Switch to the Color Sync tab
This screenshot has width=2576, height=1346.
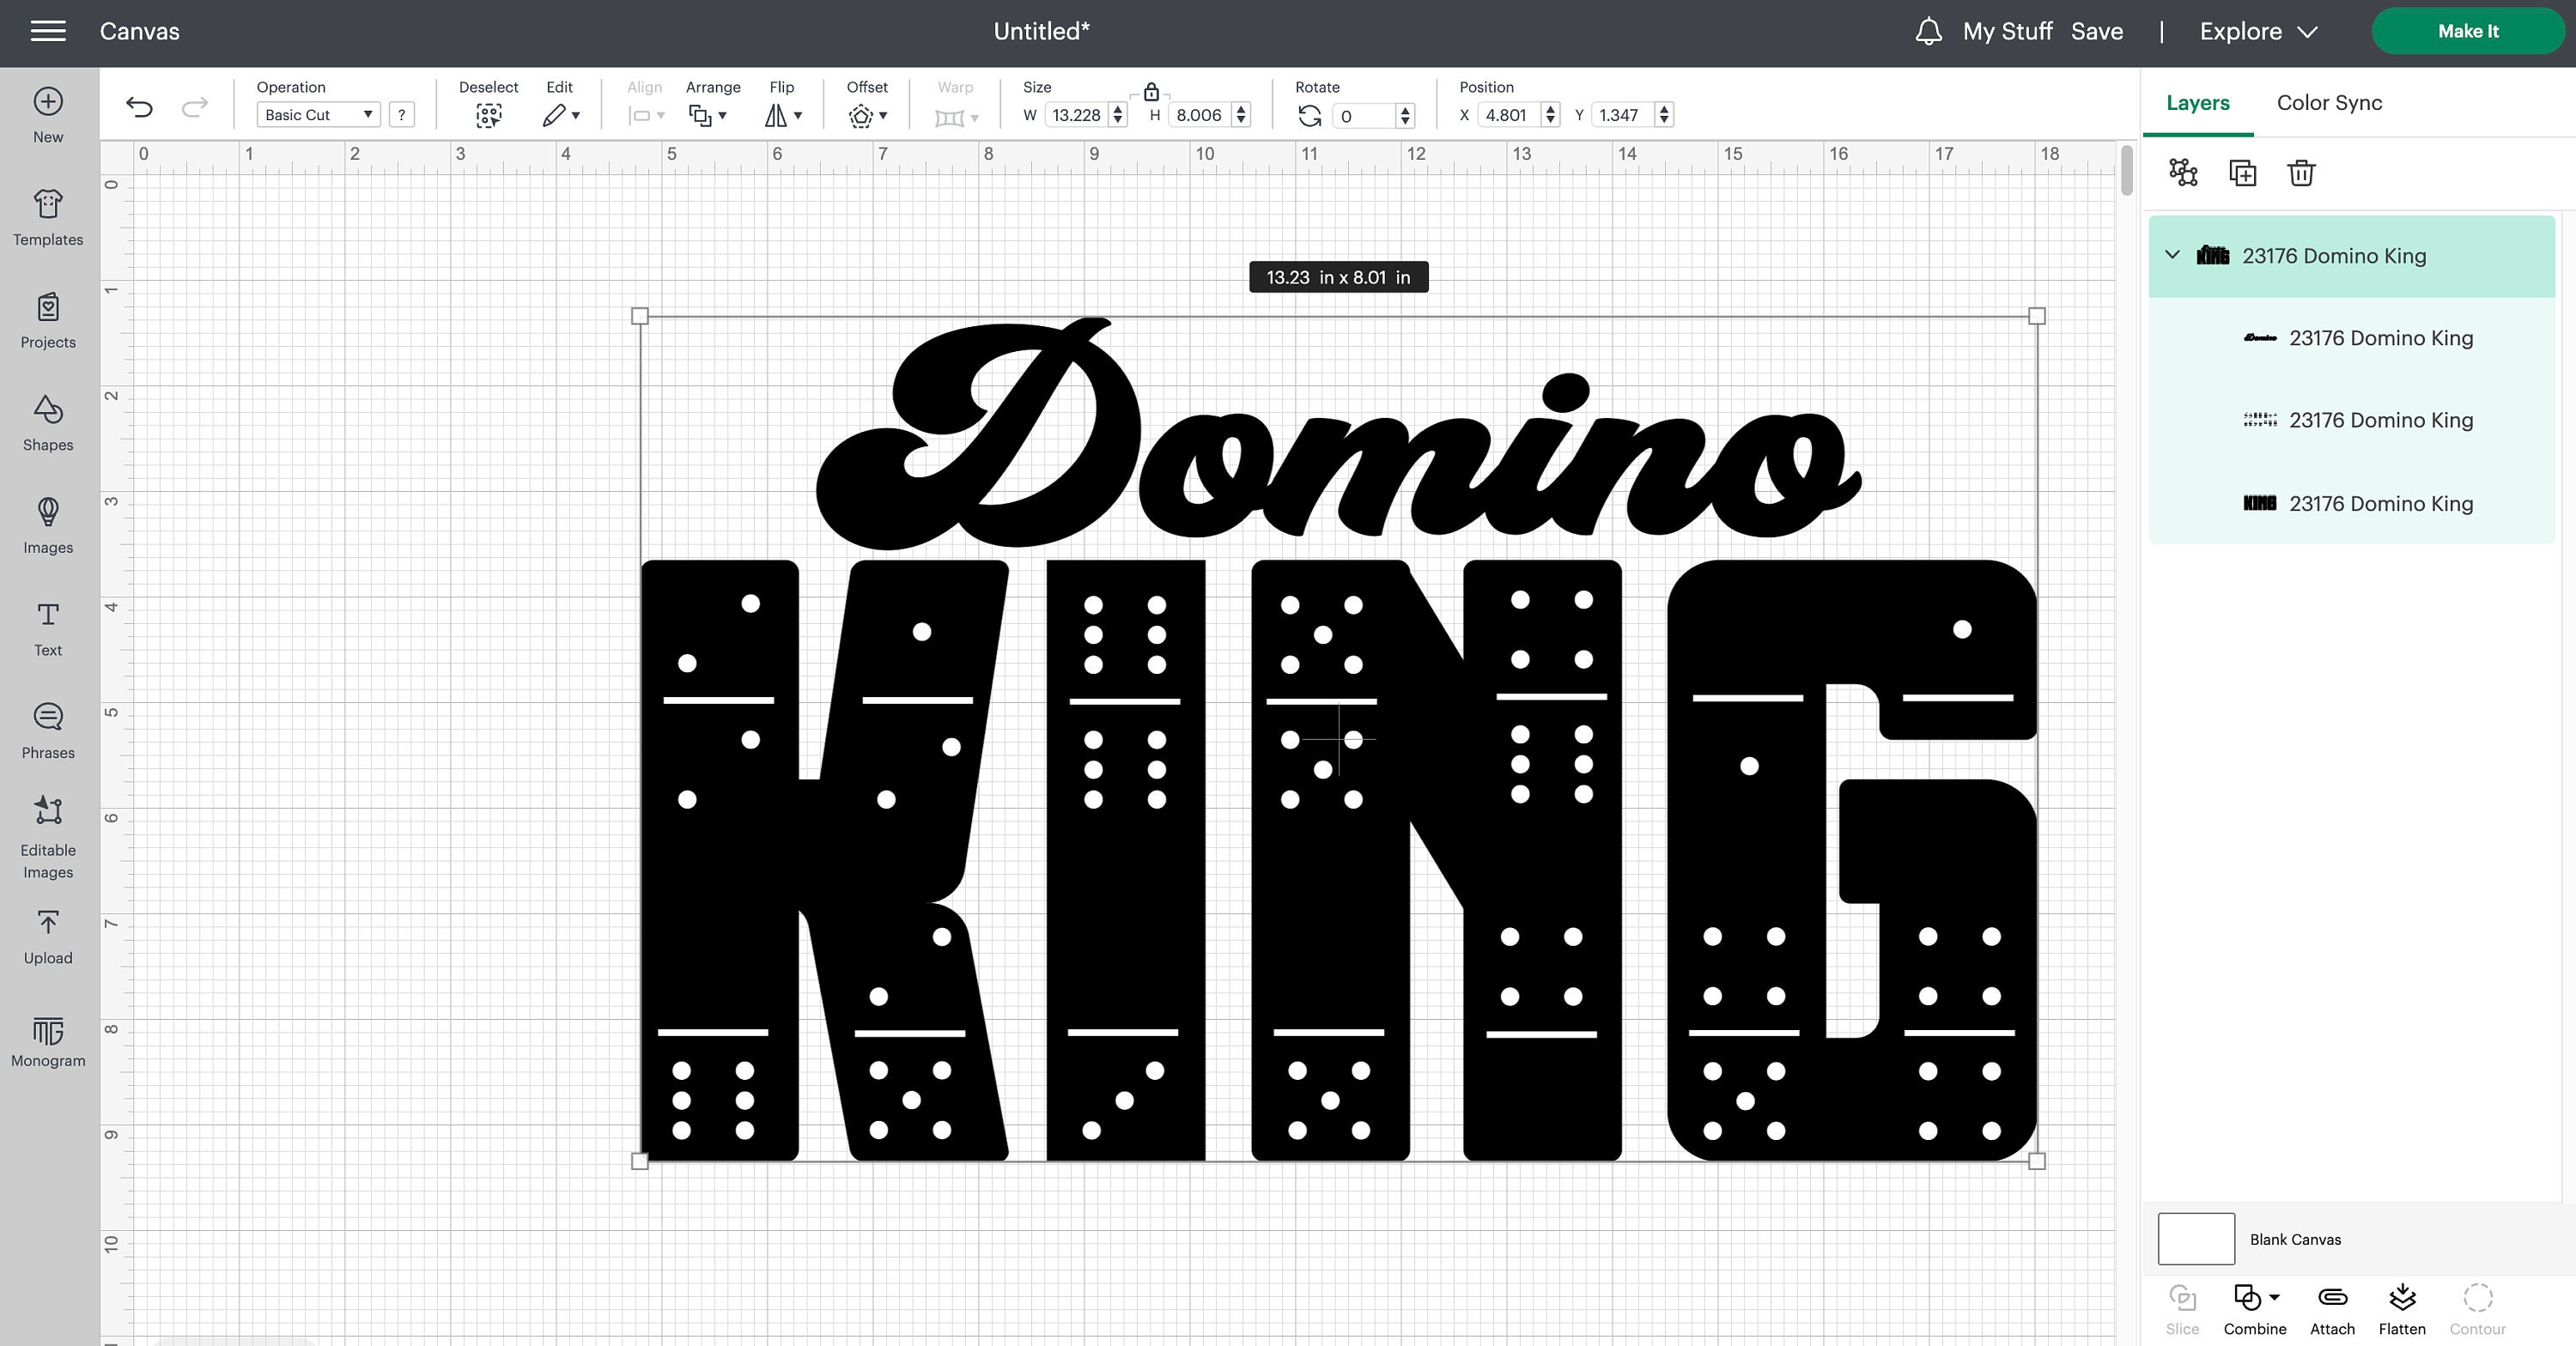click(2329, 103)
